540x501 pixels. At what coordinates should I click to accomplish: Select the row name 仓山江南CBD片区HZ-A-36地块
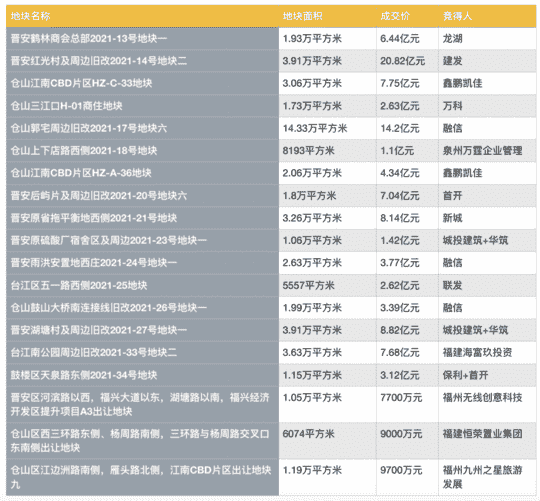142,173
